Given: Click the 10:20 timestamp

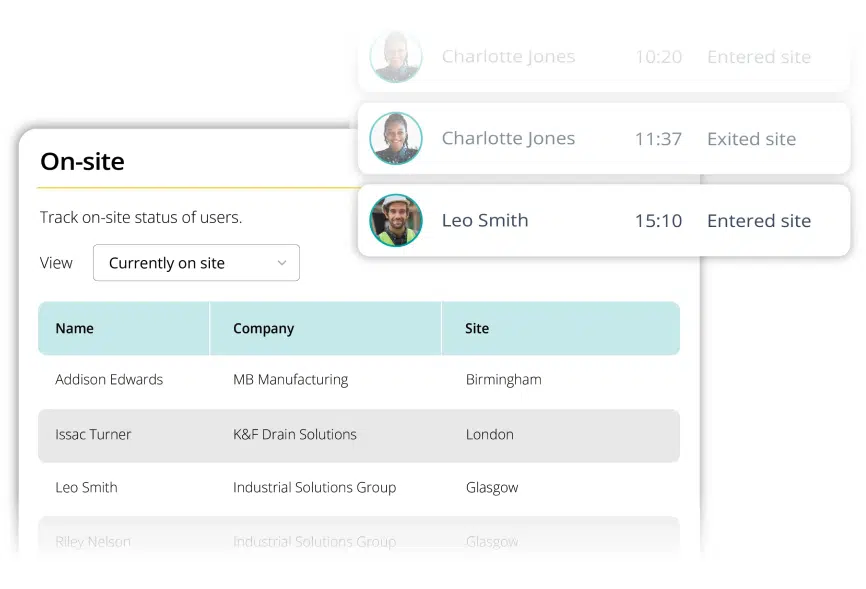Looking at the screenshot, I should coord(658,57).
